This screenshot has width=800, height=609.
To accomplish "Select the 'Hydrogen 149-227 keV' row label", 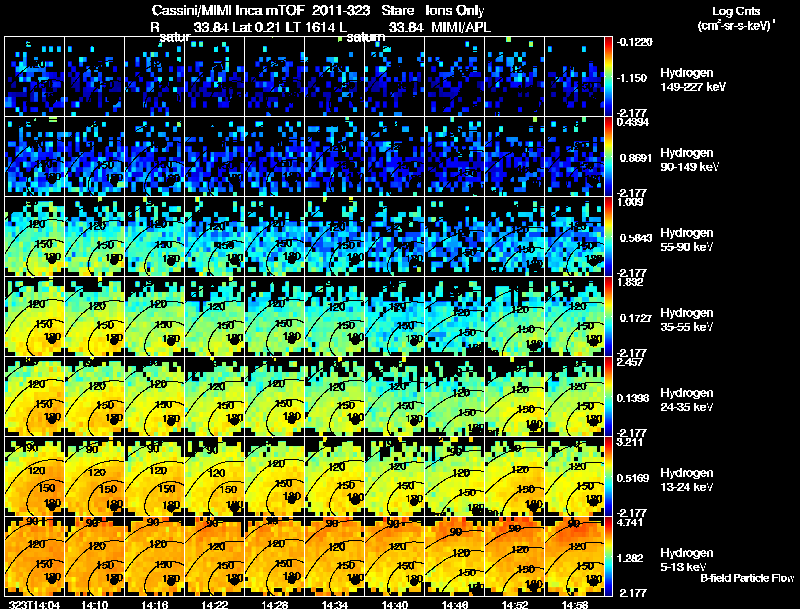I will (x=692, y=80).
